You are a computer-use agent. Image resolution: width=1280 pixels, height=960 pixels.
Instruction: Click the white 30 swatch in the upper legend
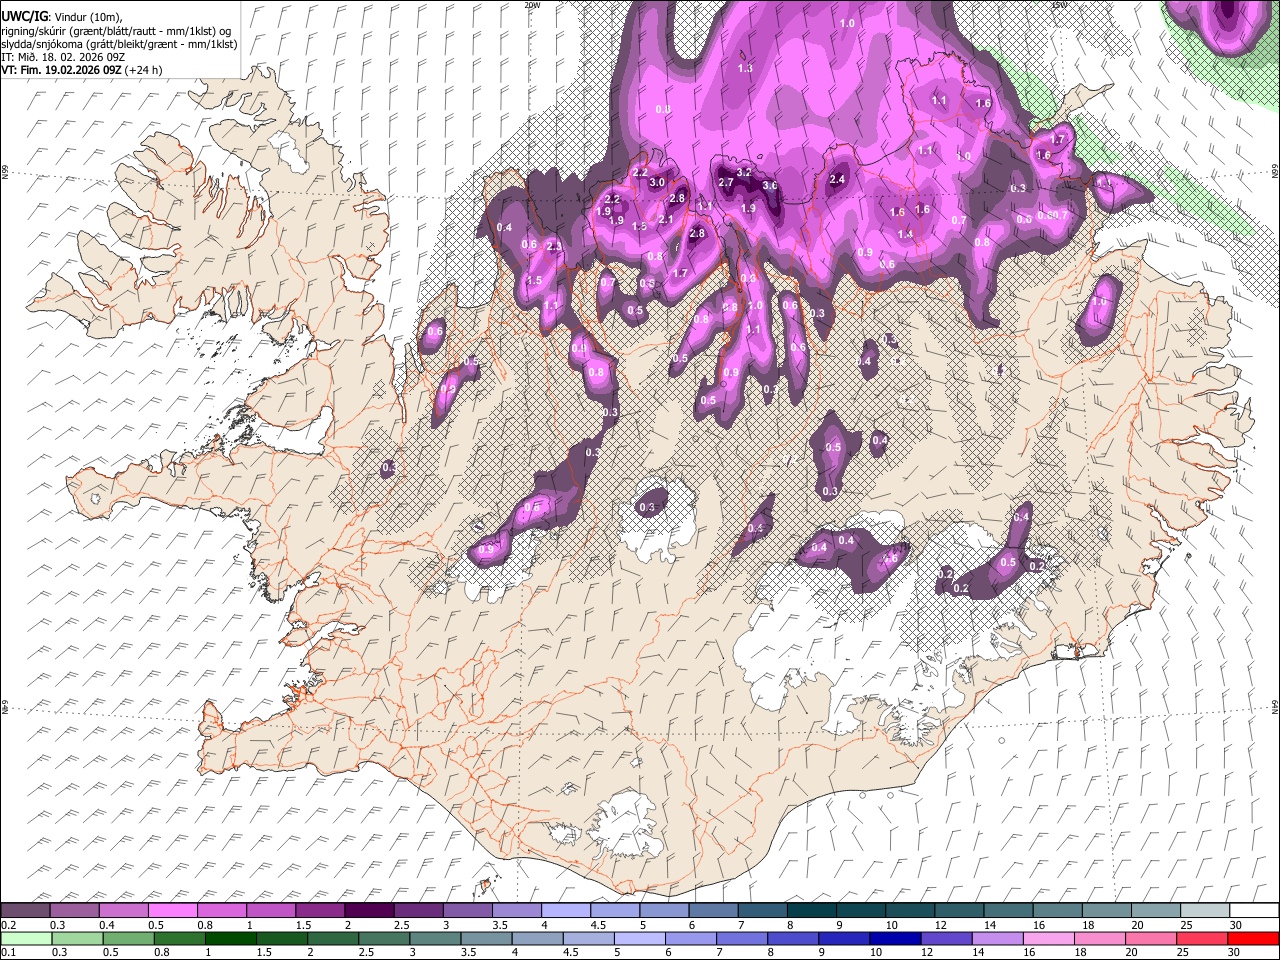click(1253, 911)
